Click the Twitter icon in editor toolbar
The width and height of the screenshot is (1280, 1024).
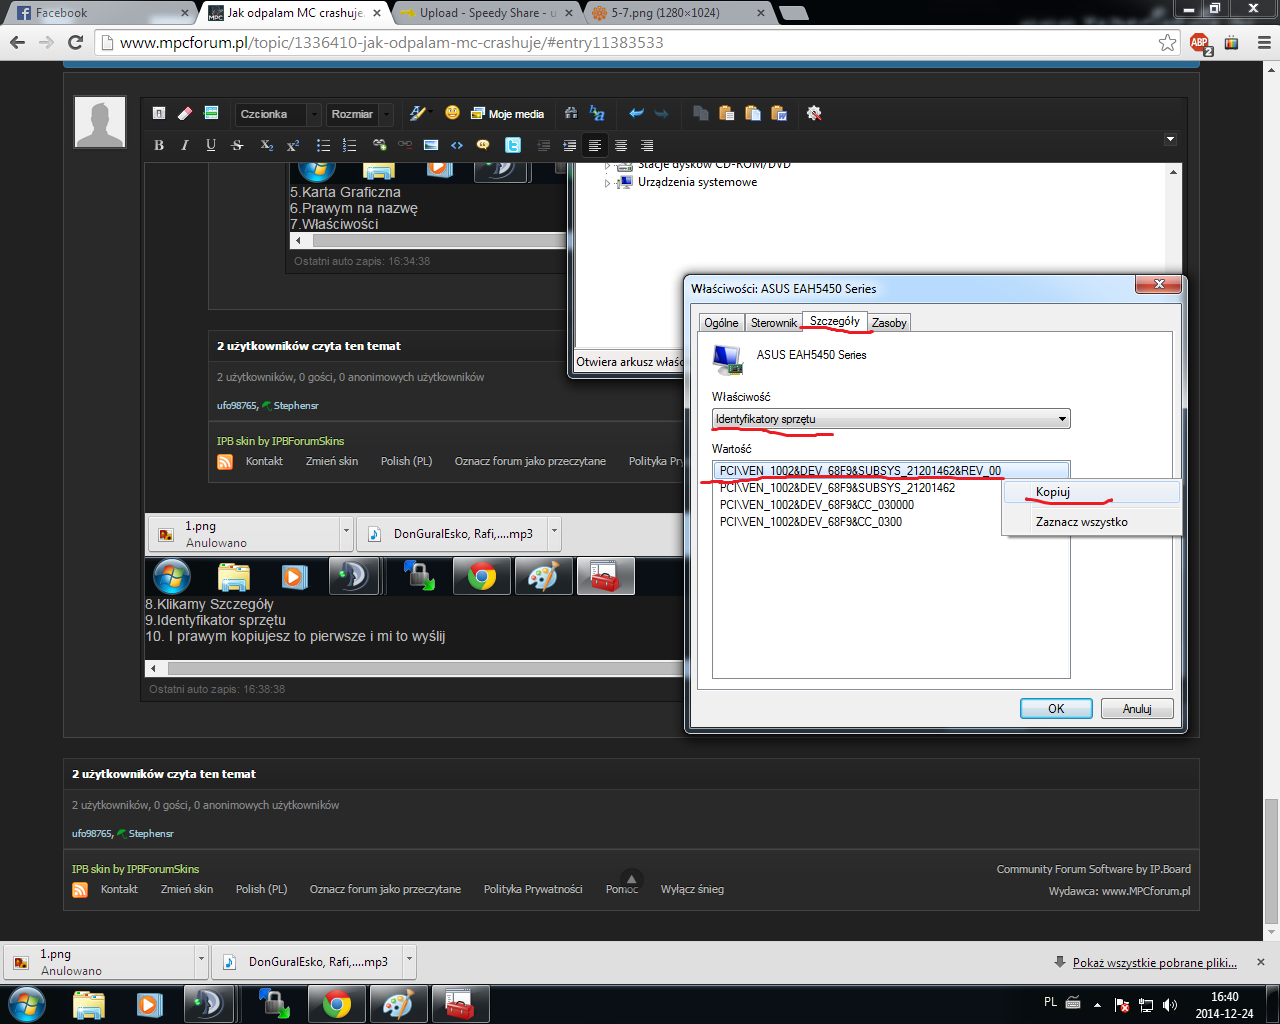point(513,145)
